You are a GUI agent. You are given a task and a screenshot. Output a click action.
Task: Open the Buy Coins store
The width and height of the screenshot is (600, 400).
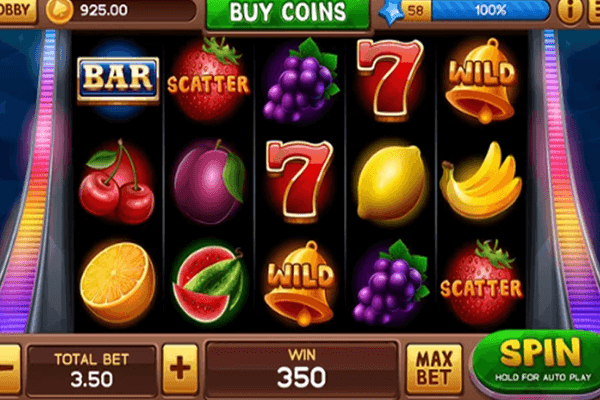(288, 13)
